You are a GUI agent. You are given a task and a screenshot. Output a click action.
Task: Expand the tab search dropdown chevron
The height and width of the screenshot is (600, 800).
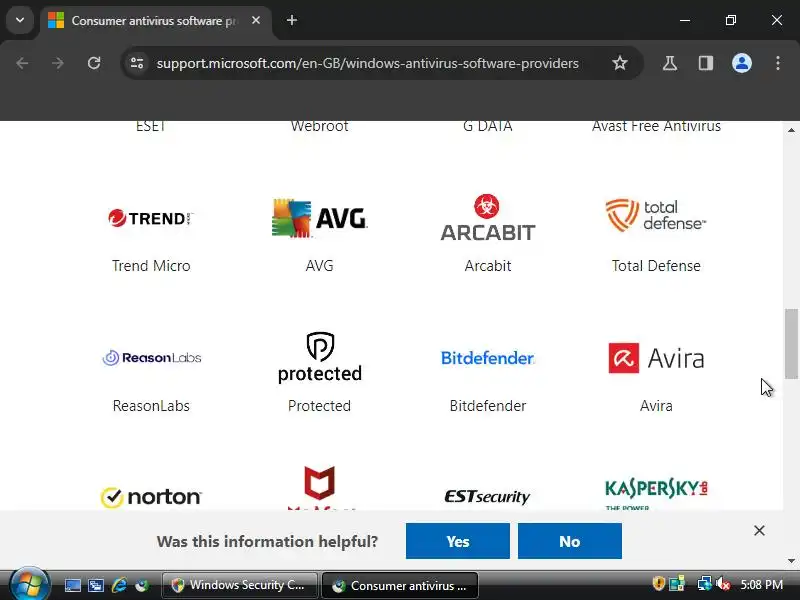pos(20,20)
